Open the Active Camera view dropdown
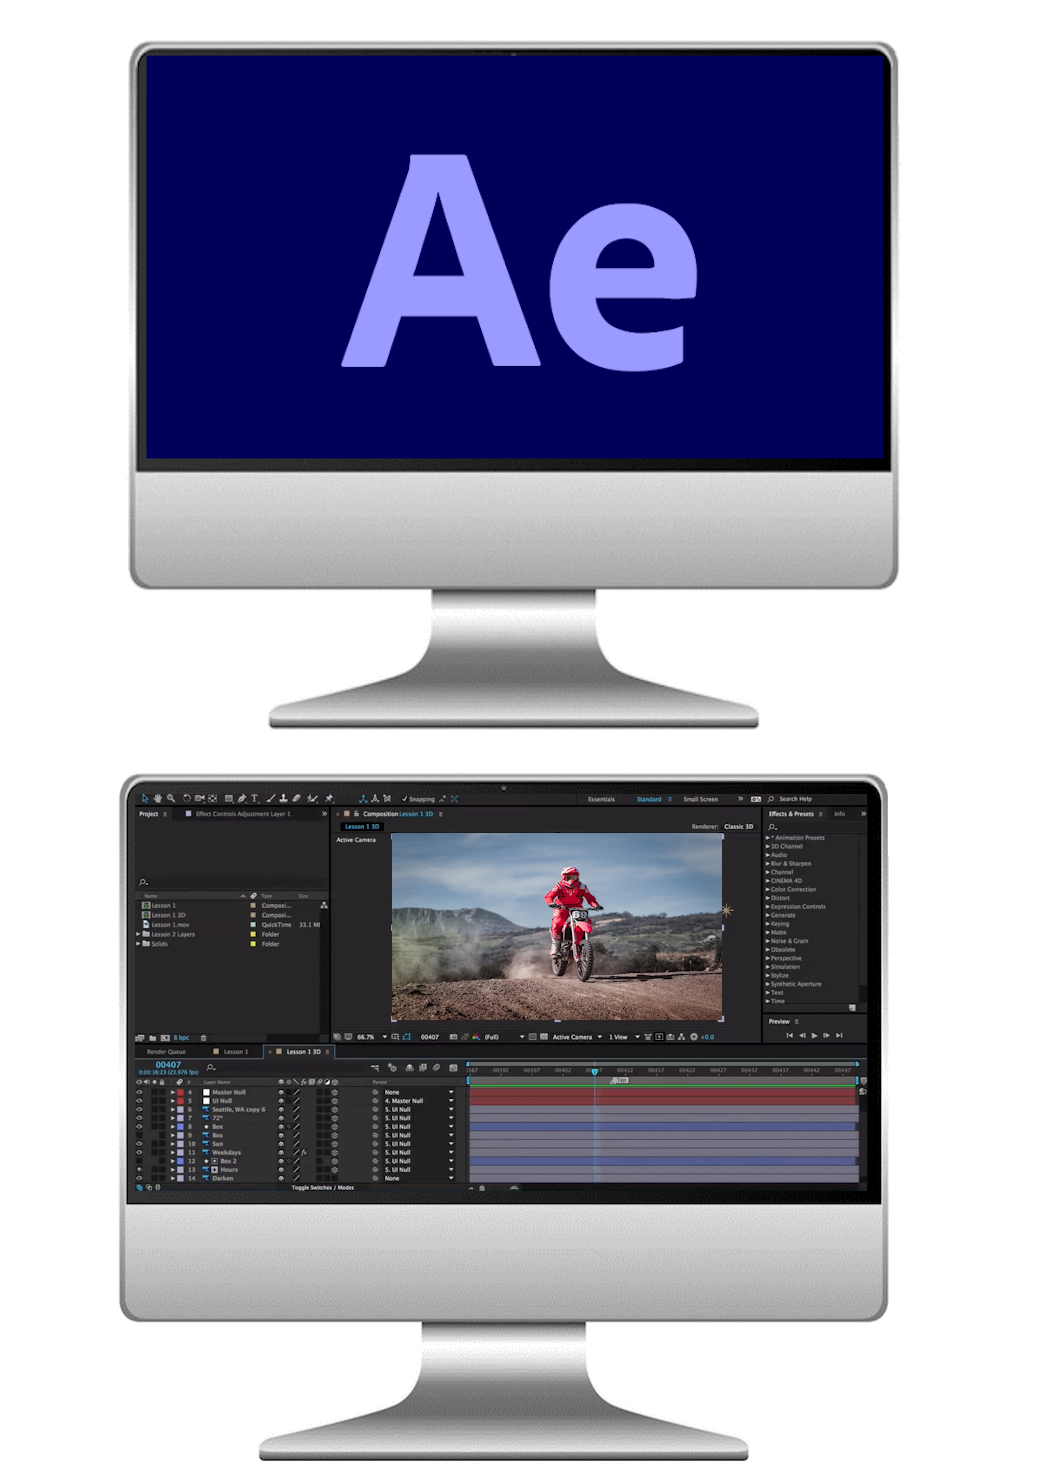The width and height of the screenshot is (1040, 1466). pos(577,1037)
